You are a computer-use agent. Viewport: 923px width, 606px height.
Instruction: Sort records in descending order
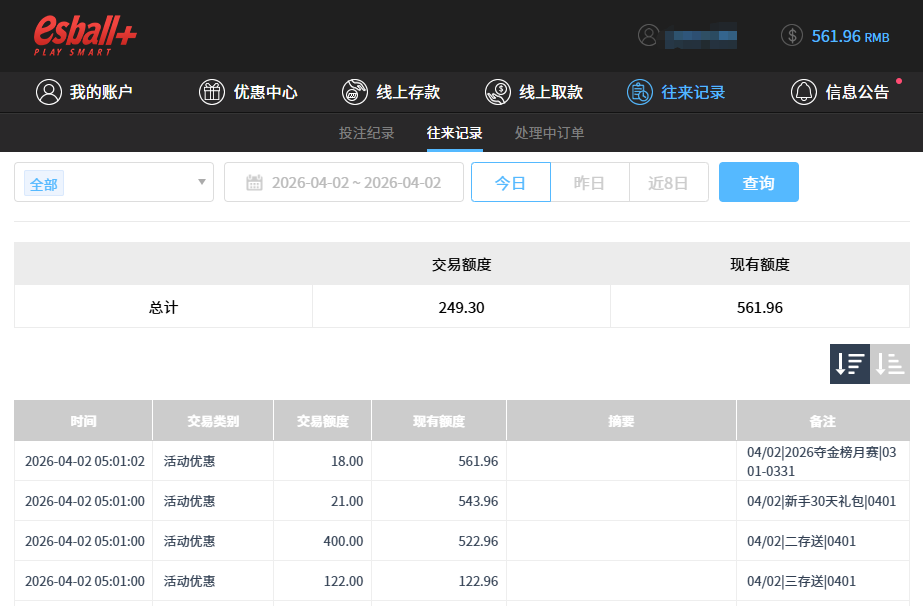(x=849, y=364)
